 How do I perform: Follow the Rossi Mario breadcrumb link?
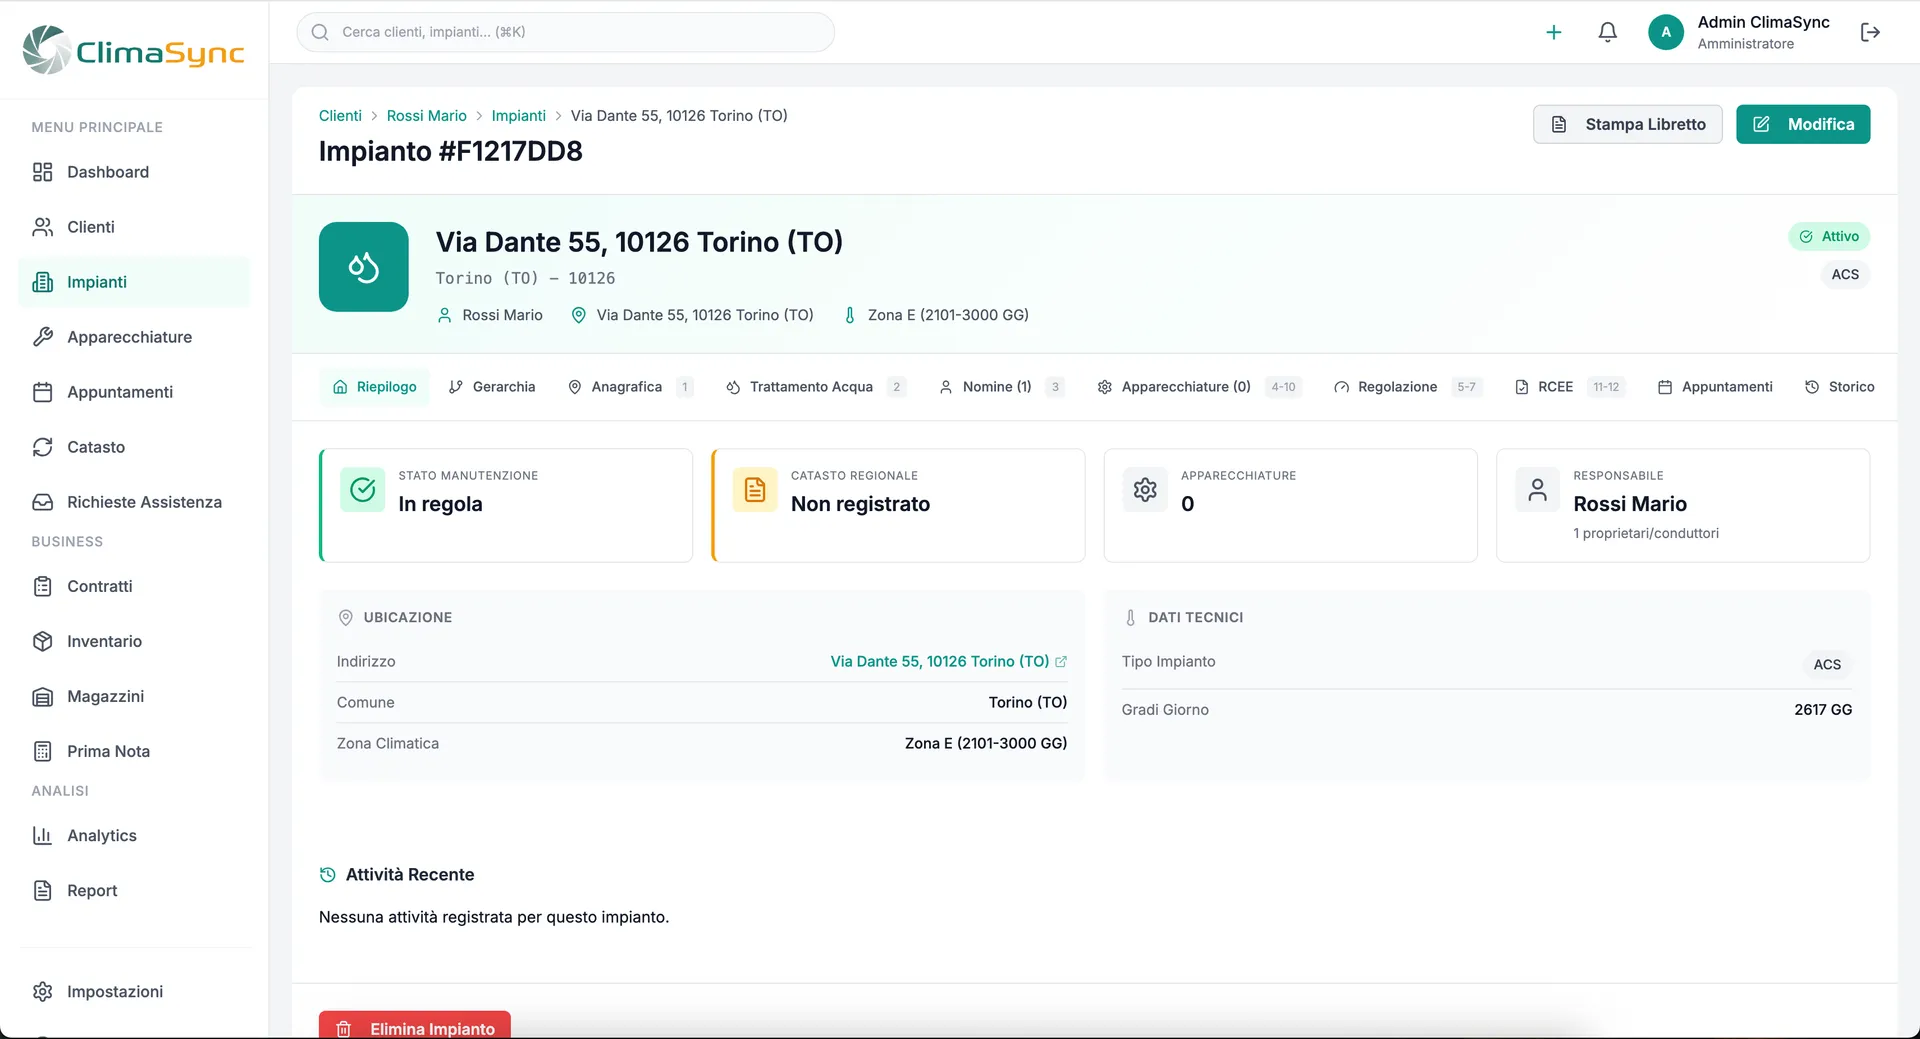[427, 116]
